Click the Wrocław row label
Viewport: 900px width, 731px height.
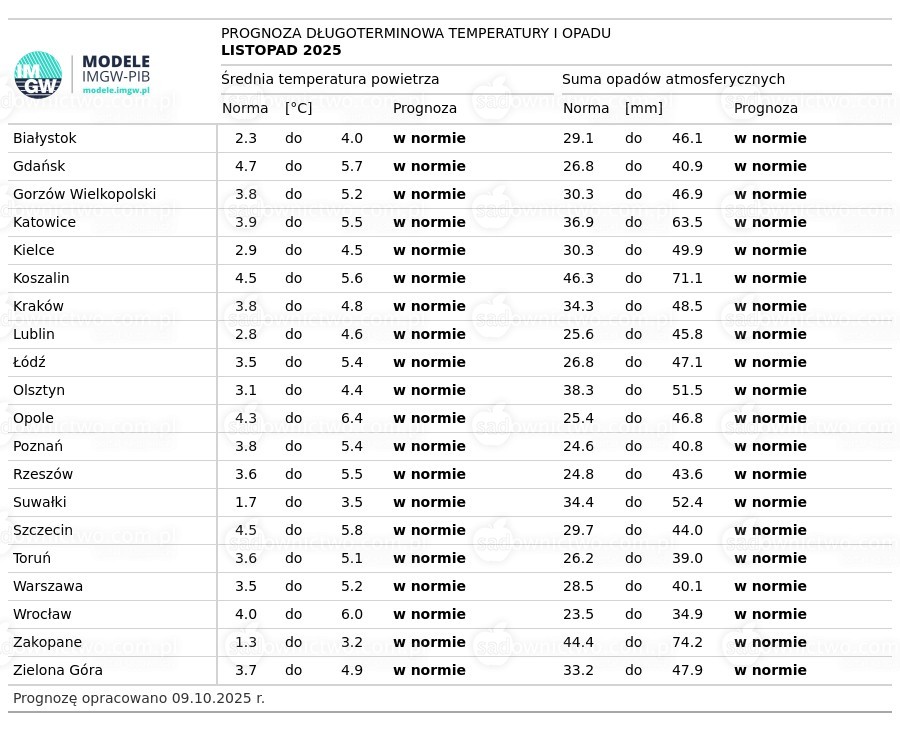[x=42, y=614]
